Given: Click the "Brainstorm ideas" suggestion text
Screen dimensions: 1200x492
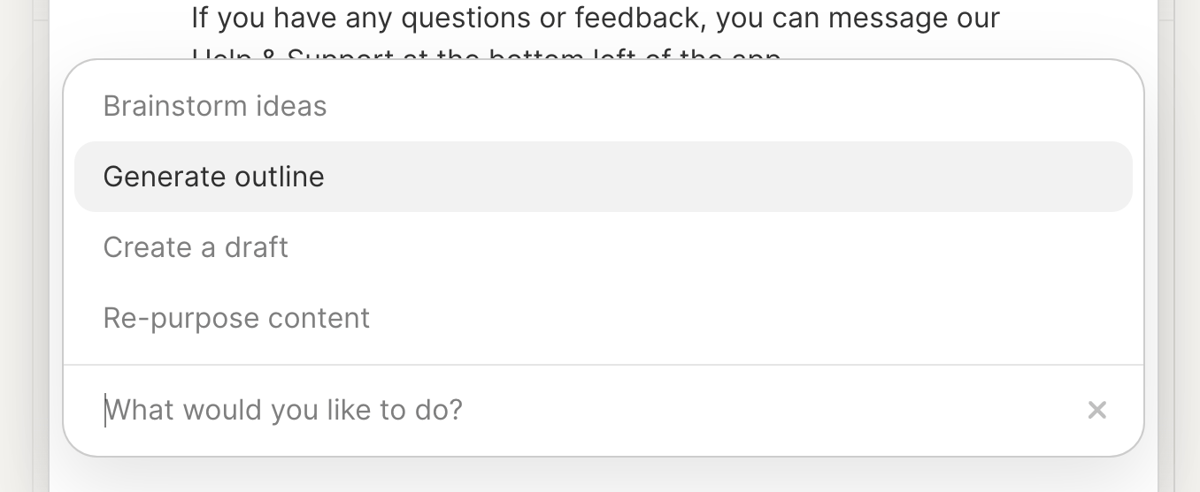Looking at the screenshot, I should 215,106.
